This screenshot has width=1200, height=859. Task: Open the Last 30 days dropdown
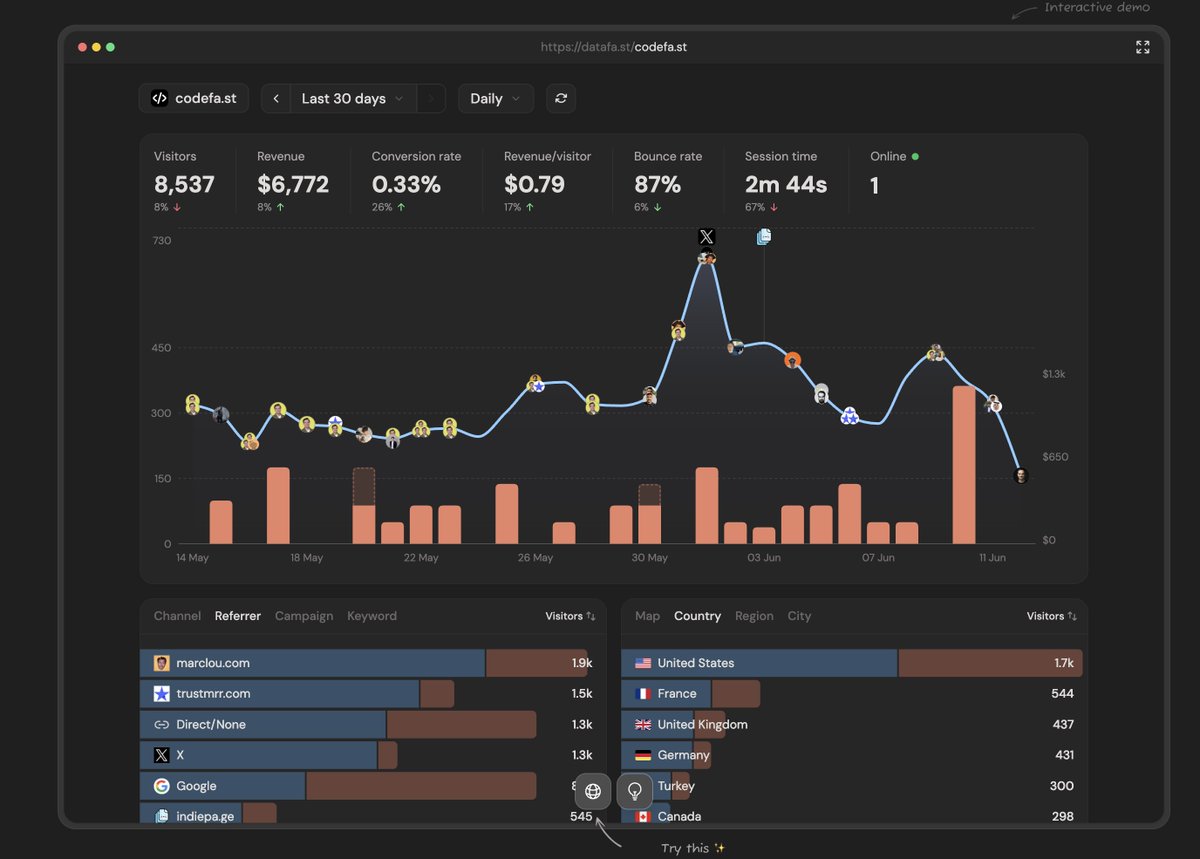pyautogui.click(x=353, y=98)
